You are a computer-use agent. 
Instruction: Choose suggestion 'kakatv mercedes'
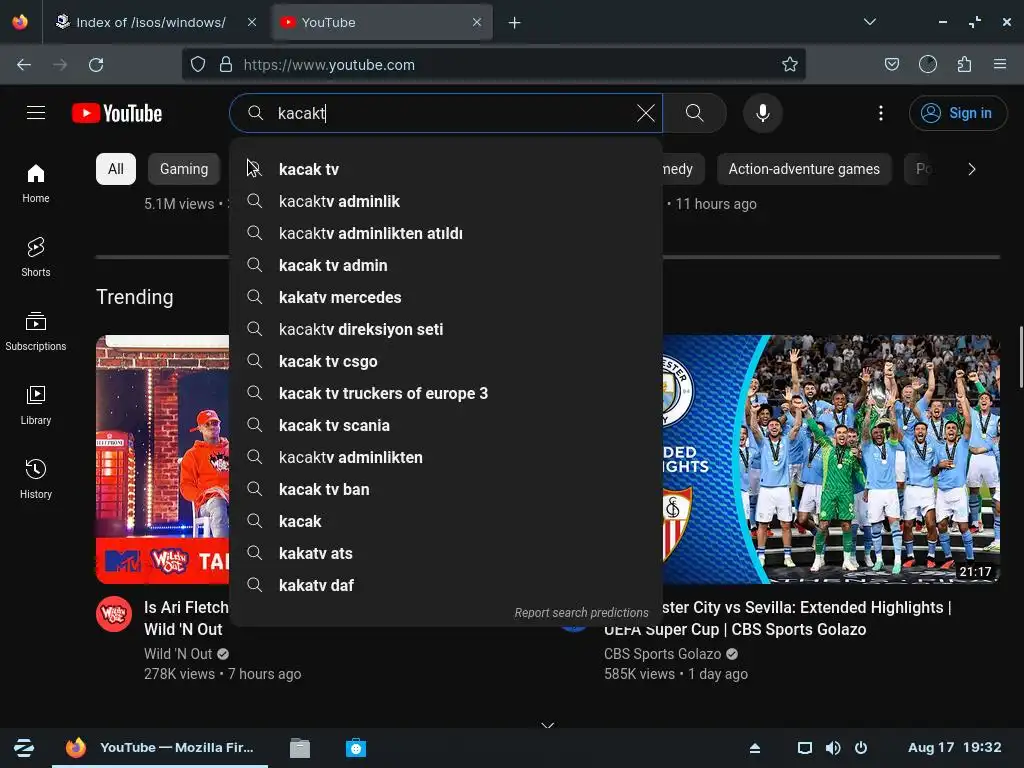[446, 297]
